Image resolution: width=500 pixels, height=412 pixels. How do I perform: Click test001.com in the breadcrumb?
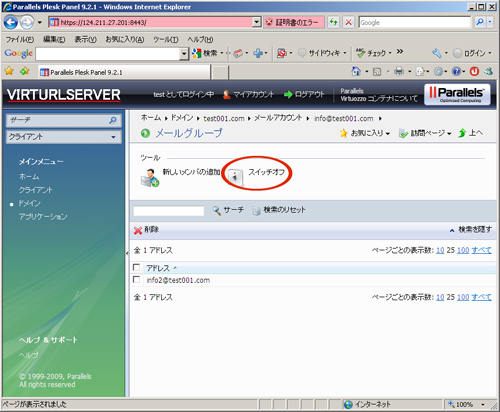point(224,118)
